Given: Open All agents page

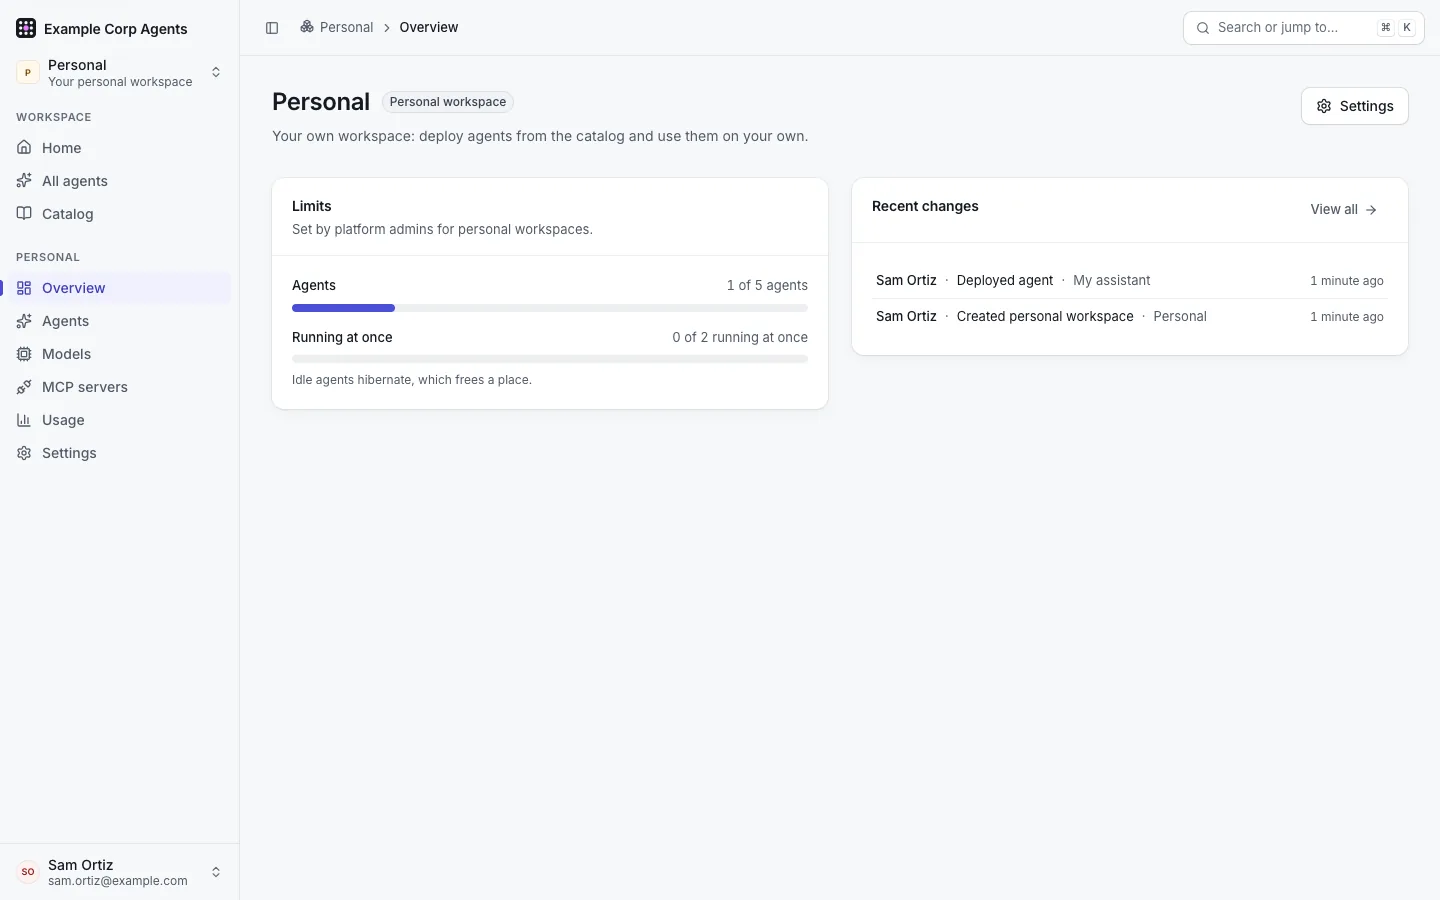Looking at the screenshot, I should [119, 181].
